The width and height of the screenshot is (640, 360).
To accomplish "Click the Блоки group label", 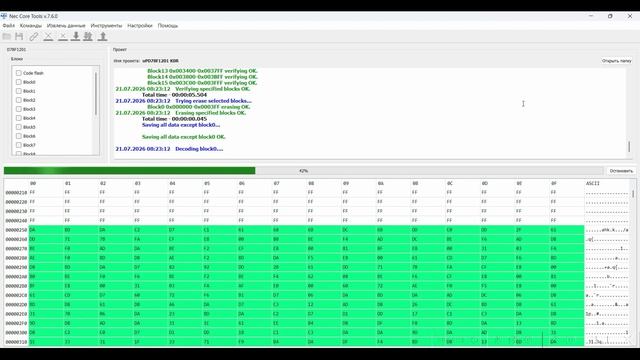I will point(17,59).
